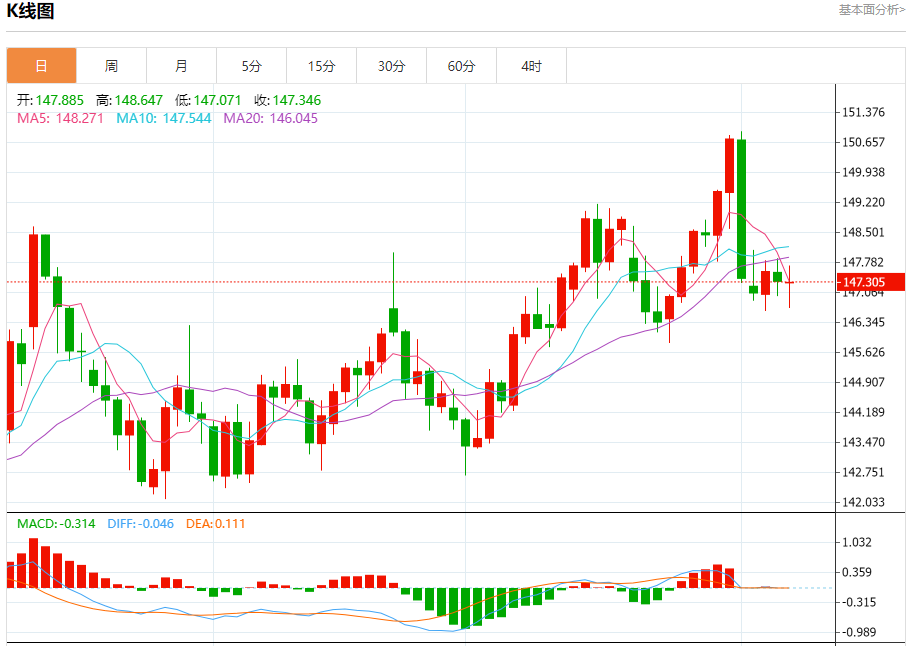The width and height of the screenshot is (914, 646).
Task: Click the K线图 heading
Action: [30, 11]
